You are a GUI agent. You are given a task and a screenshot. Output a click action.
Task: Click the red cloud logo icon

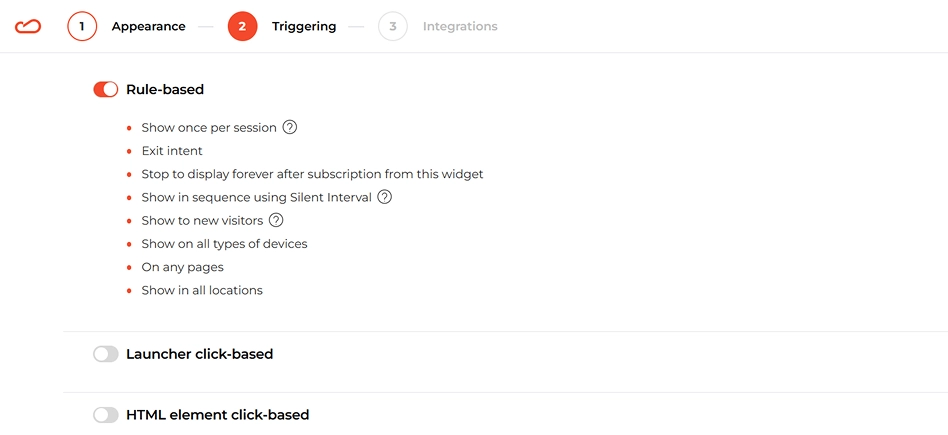click(x=28, y=27)
